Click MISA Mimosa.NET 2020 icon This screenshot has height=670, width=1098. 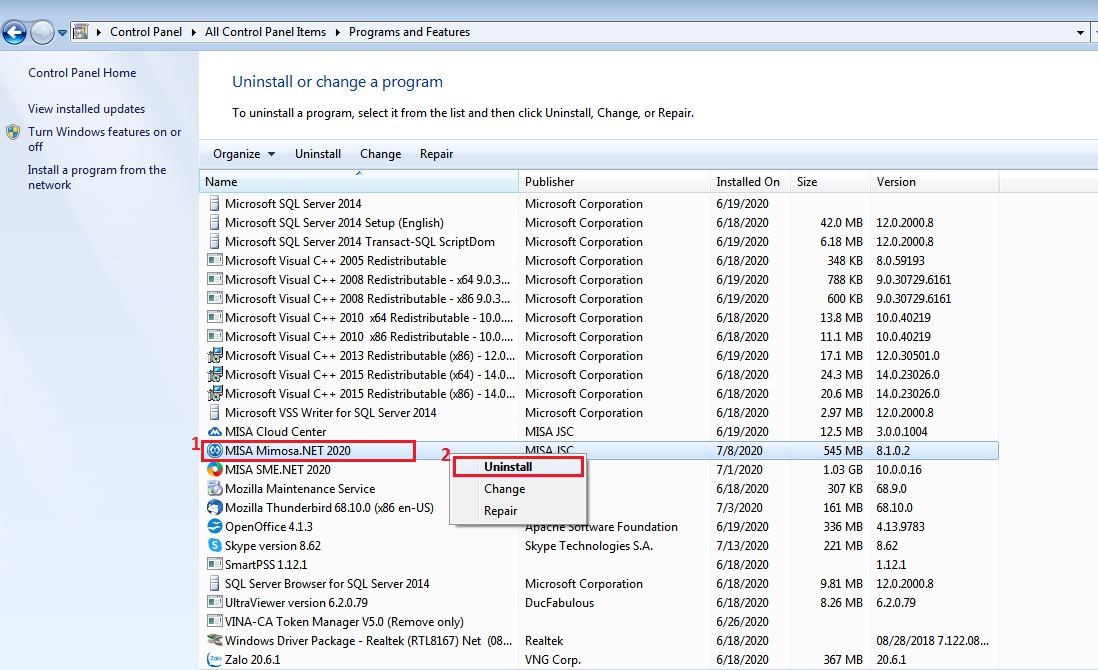coord(214,450)
